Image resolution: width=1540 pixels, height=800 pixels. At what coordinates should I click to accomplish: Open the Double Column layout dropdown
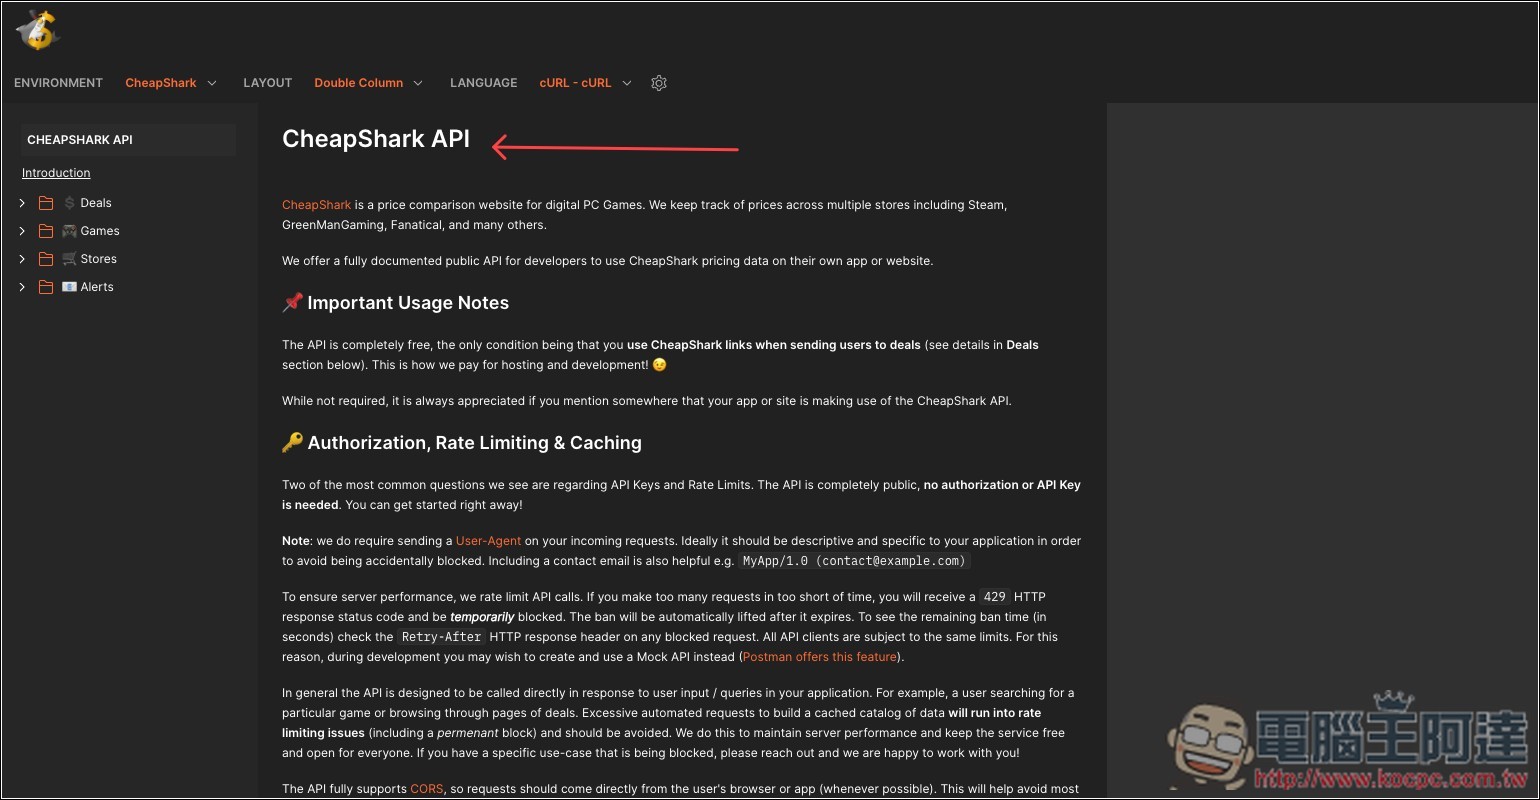(369, 83)
